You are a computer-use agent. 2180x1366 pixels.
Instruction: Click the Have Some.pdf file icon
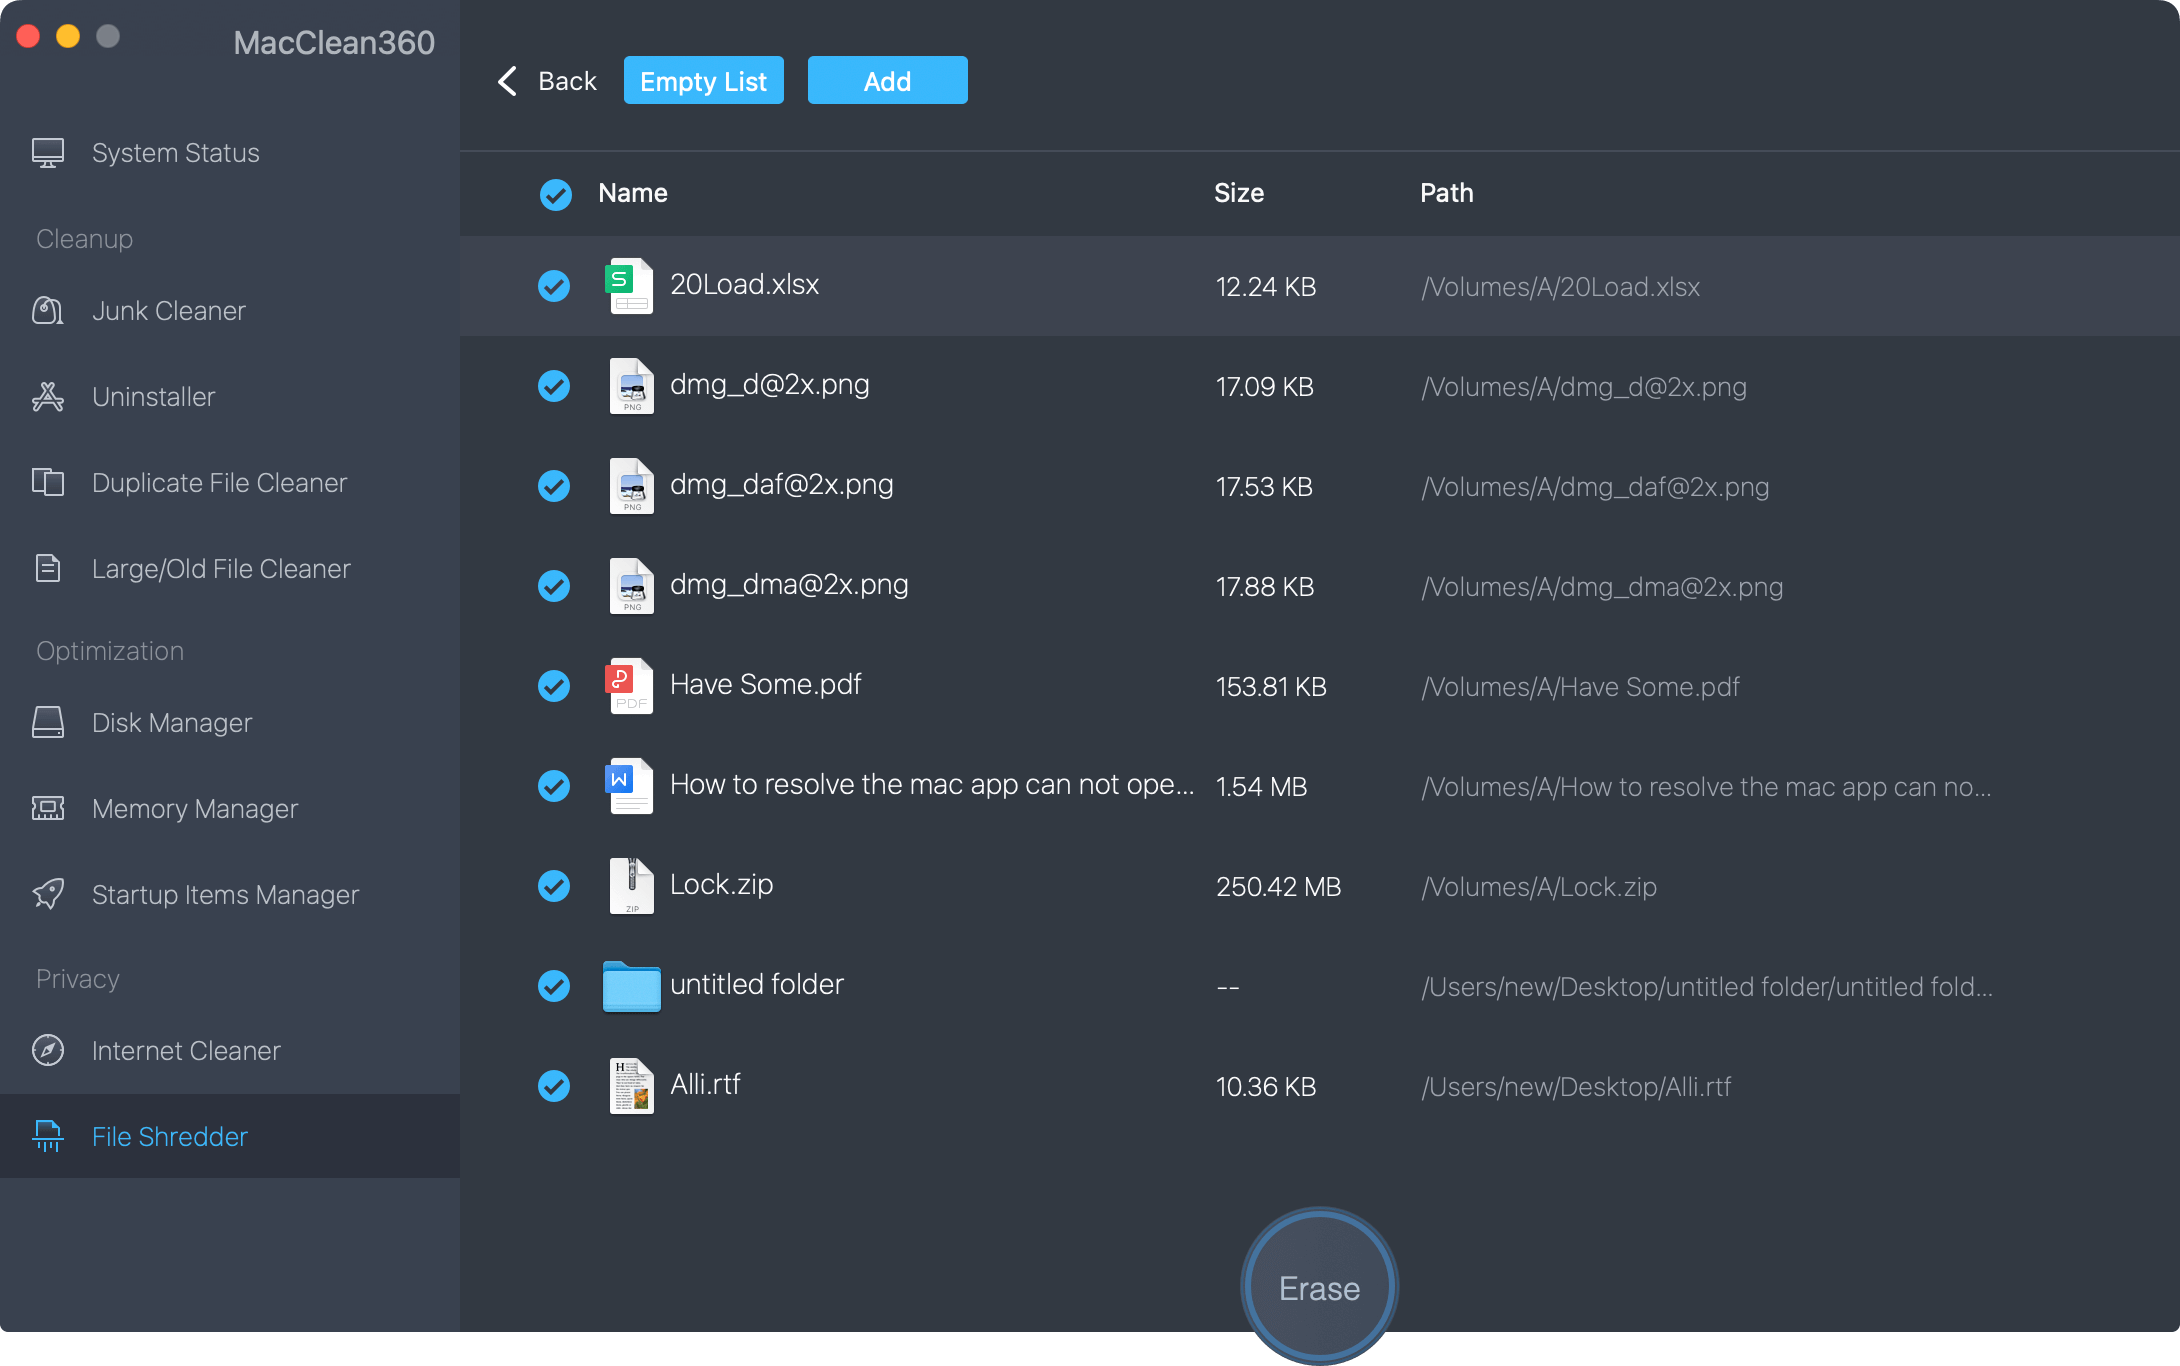click(631, 686)
